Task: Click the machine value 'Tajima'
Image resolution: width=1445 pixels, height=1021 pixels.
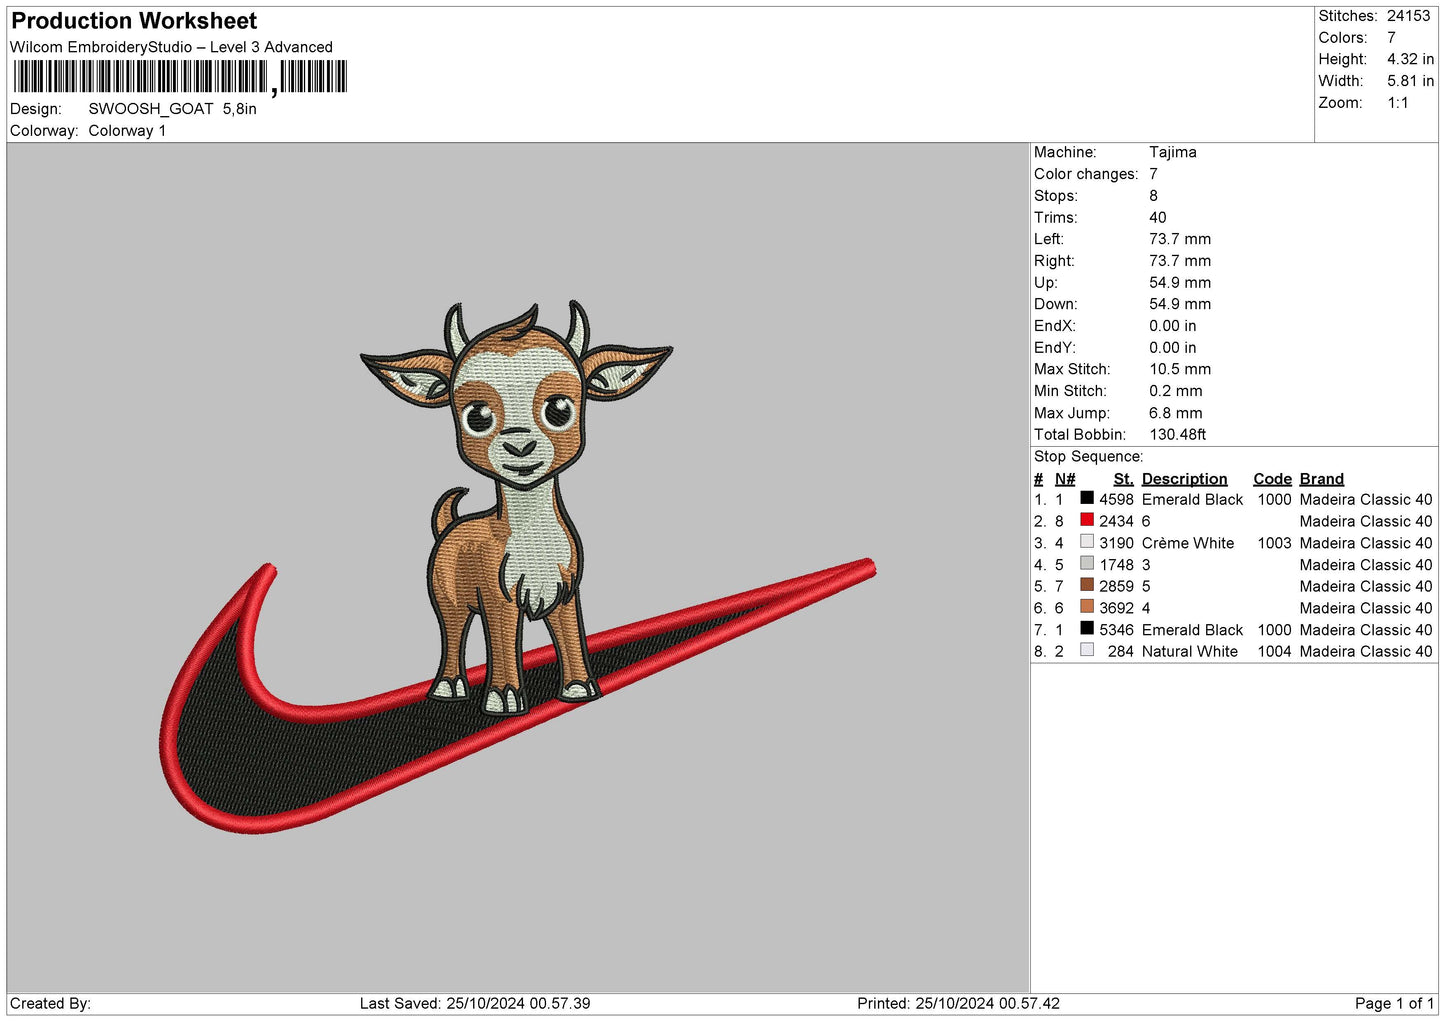Action: [x=1172, y=152]
